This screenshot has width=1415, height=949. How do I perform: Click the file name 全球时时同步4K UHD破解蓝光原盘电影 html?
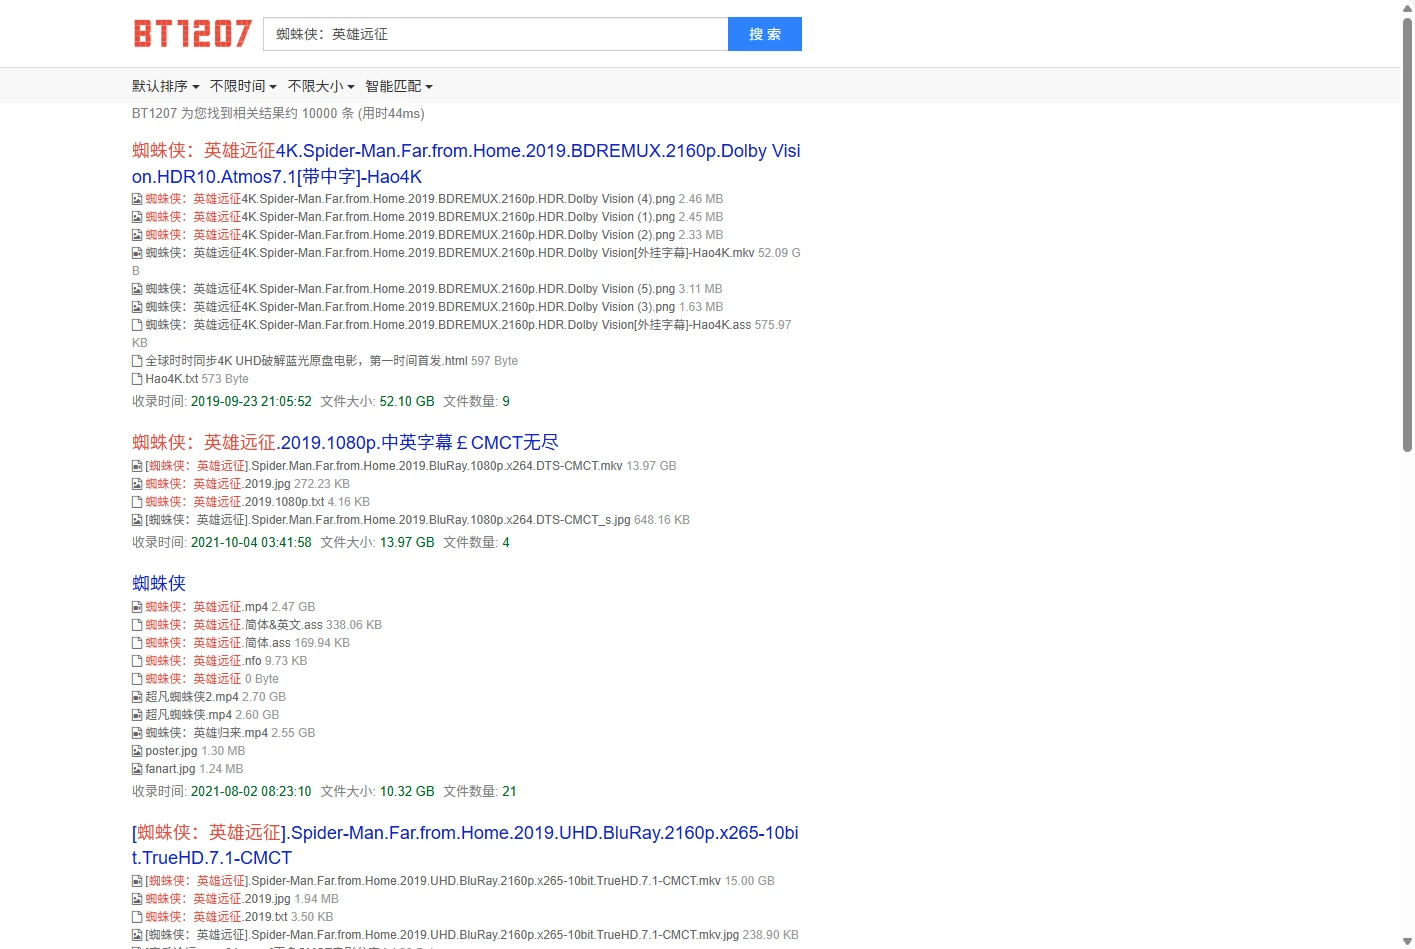(x=306, y=361)
